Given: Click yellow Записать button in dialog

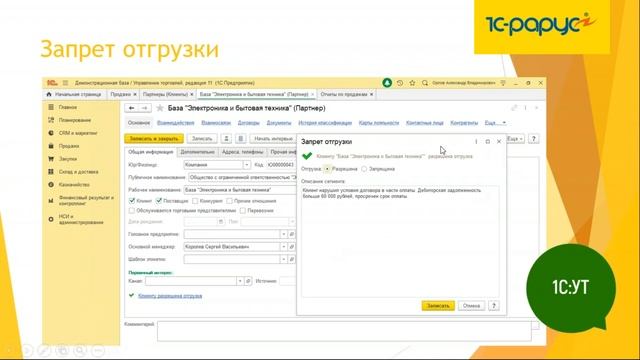Looking at the screenshot, I should click(438, 306).
